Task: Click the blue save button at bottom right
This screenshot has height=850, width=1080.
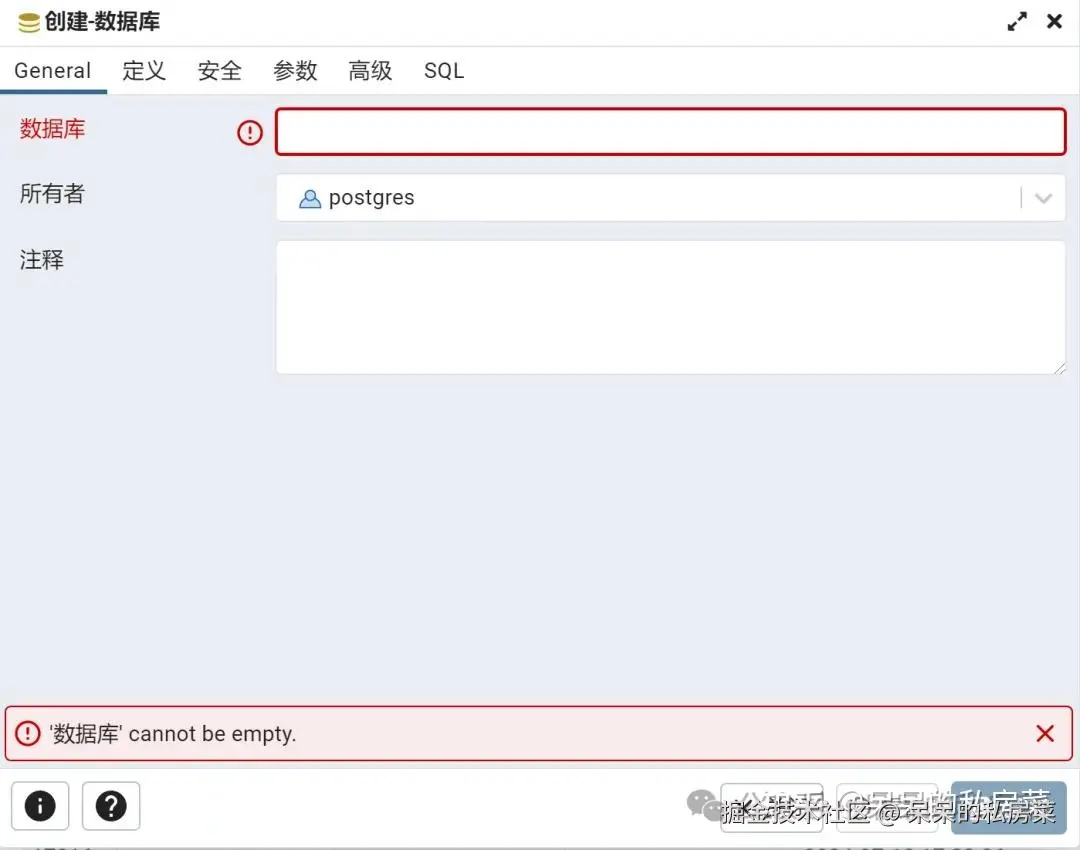Action: tap(1008, 807)
